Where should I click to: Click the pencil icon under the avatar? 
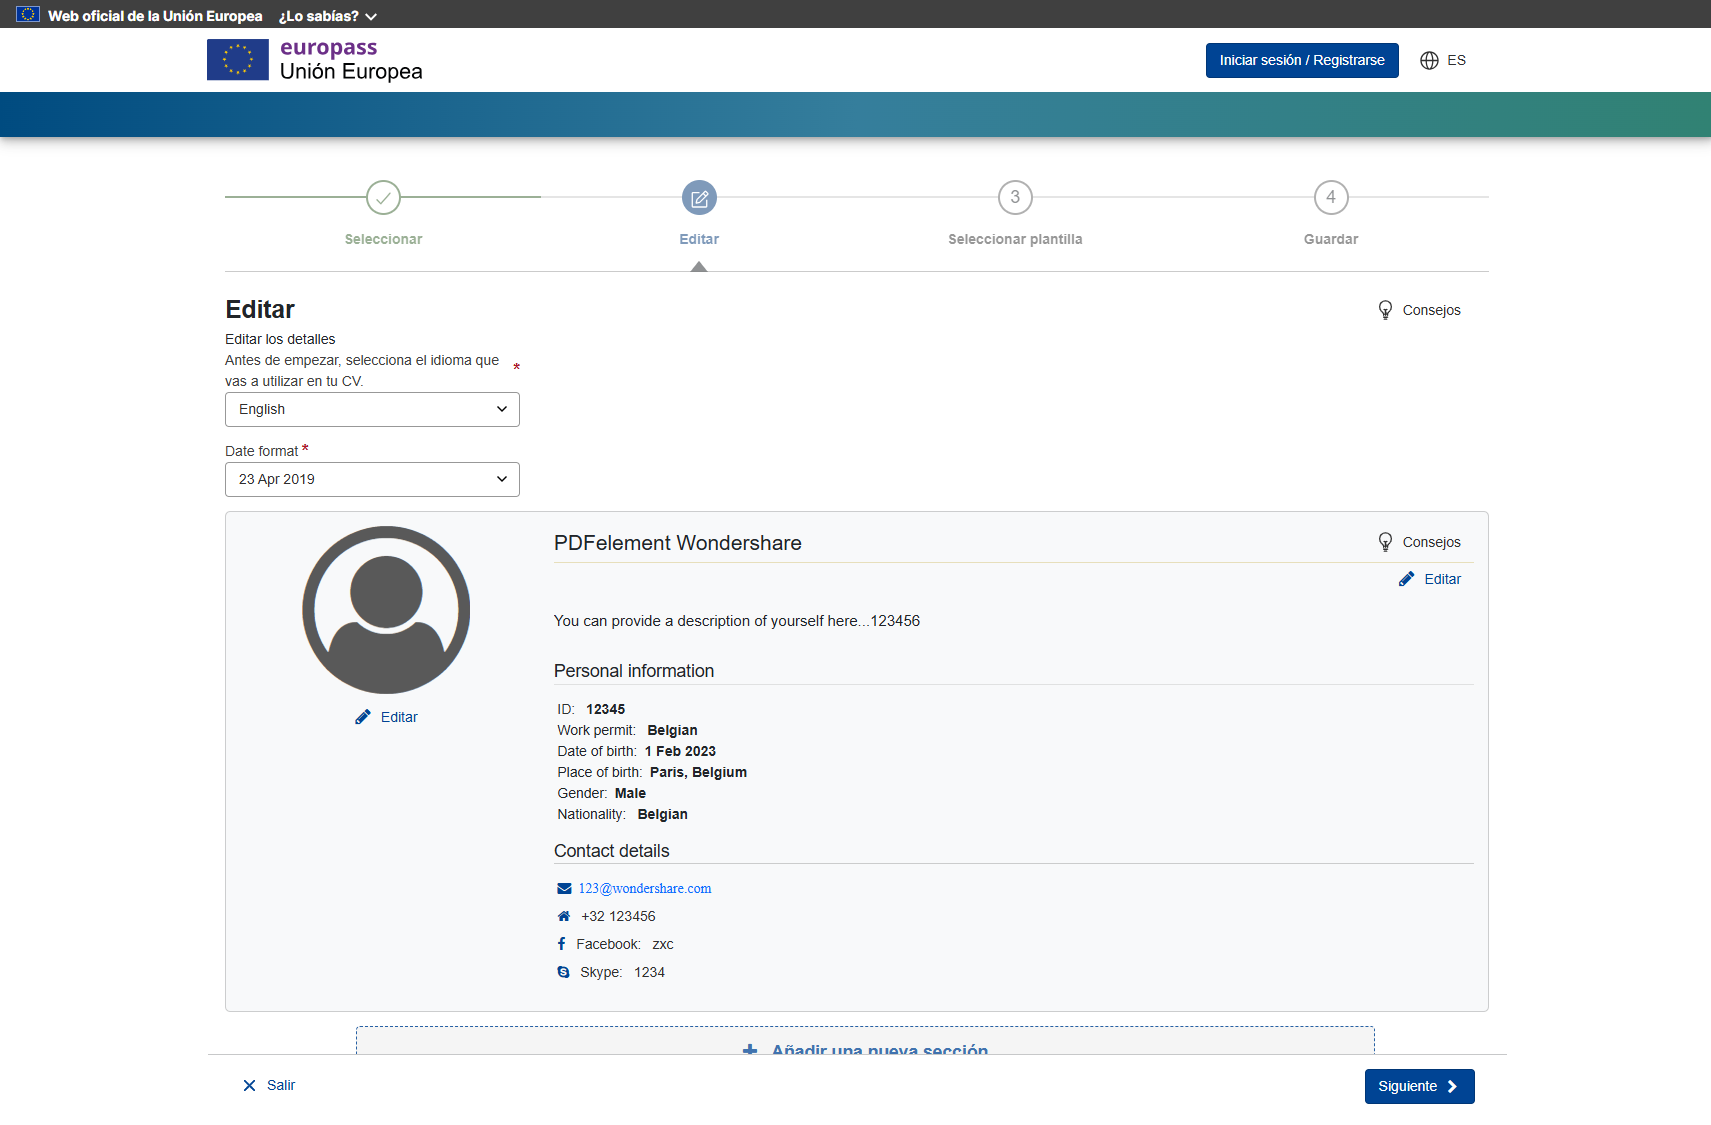363,717
